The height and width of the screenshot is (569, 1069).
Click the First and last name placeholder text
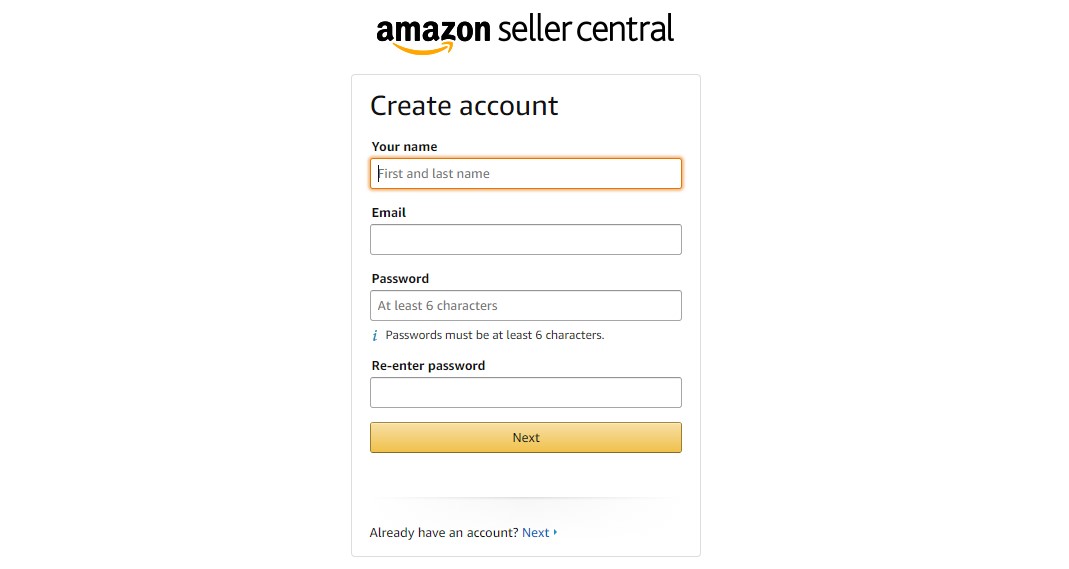[x=434, y=174]
